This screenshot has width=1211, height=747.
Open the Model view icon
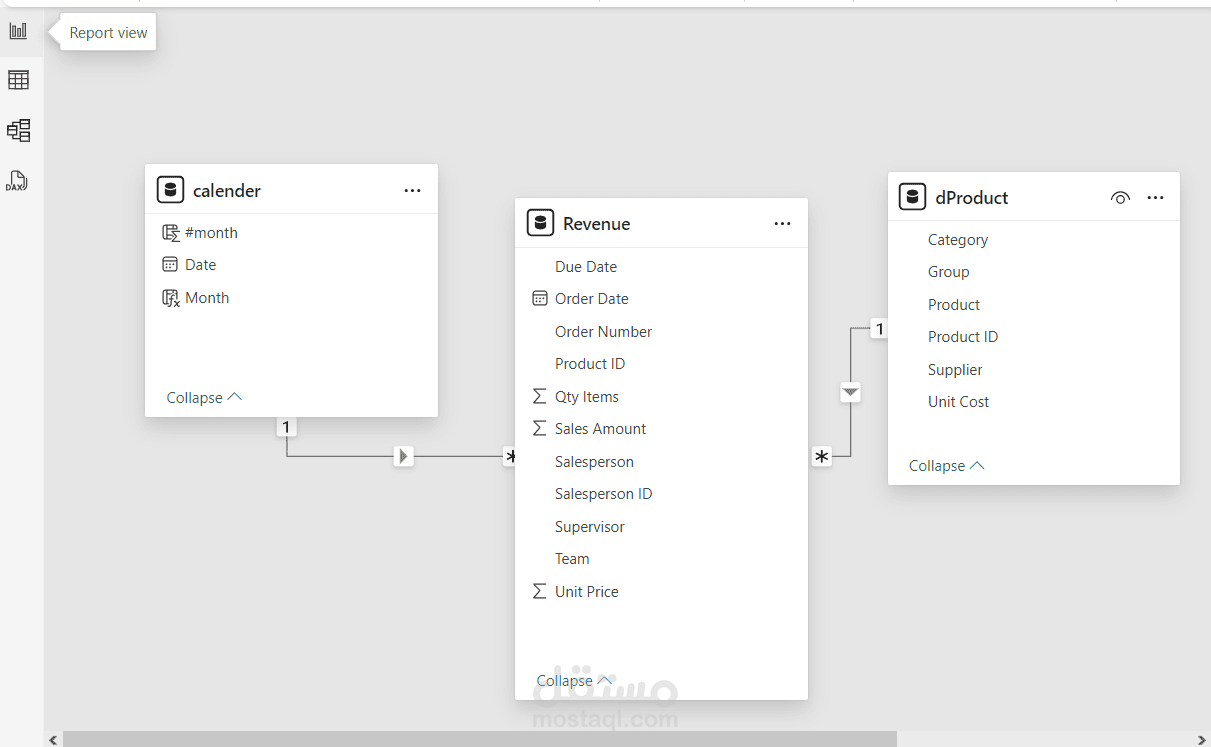(x=19, y=130)
